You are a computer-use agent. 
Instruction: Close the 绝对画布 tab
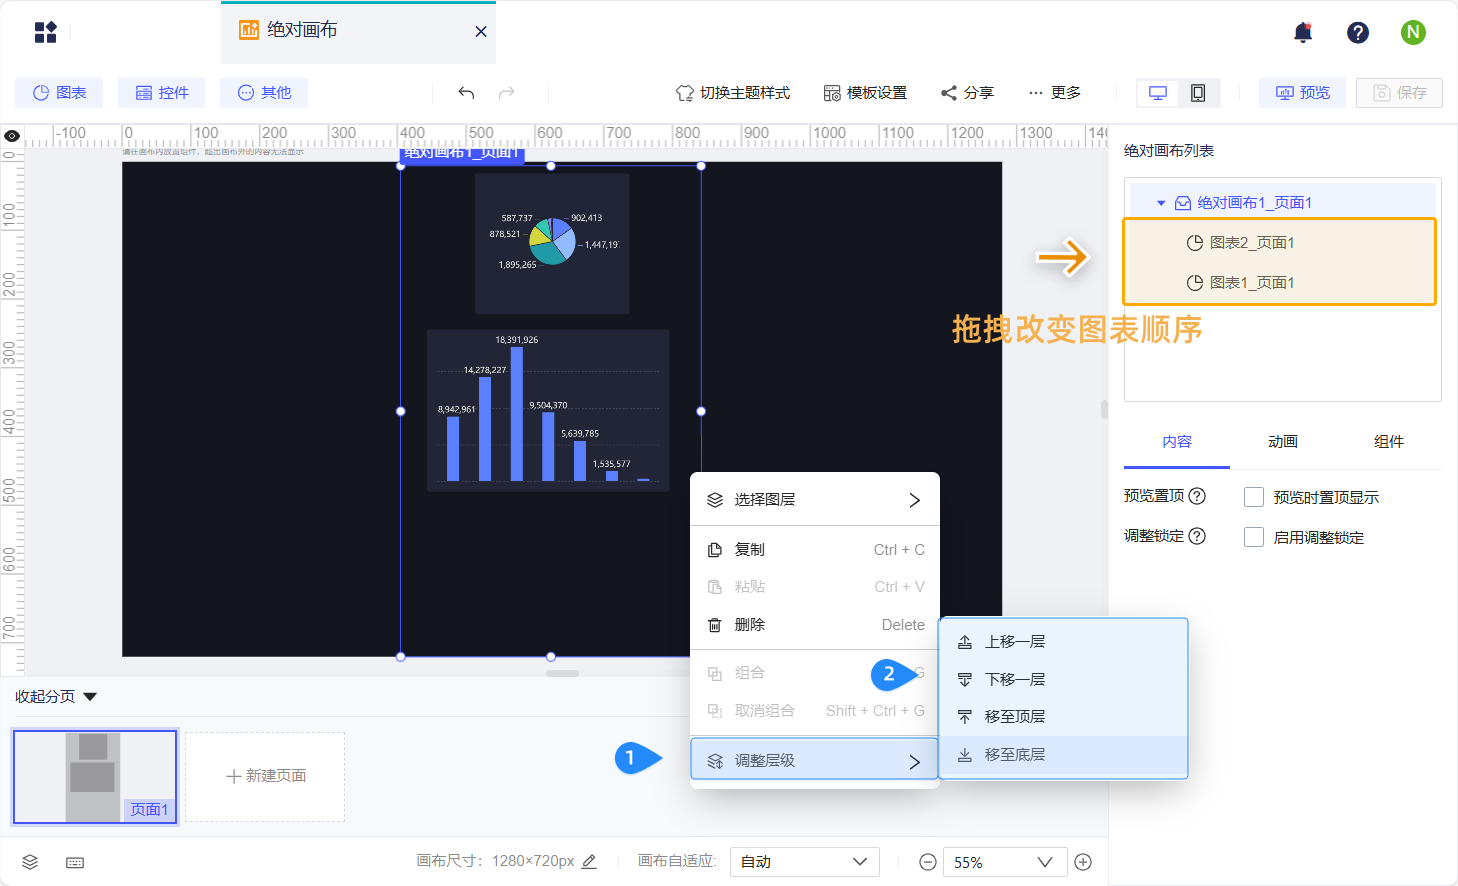[x=481, y=32]
